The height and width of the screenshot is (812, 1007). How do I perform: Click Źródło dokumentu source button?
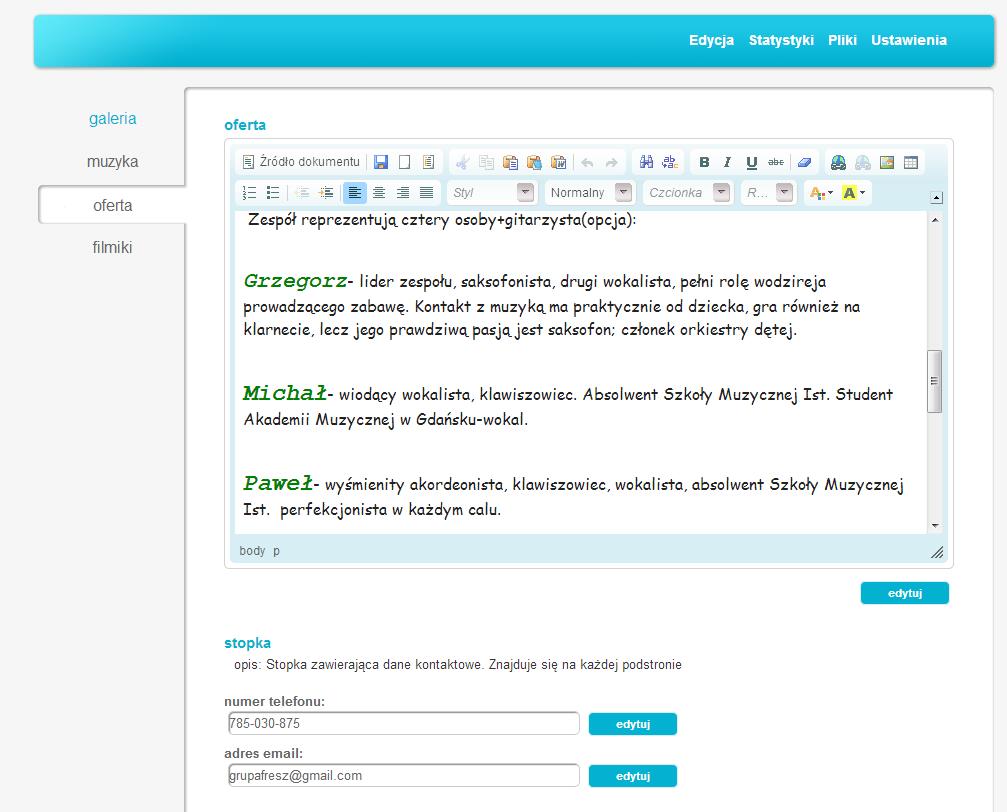click(x=301, y=162)
